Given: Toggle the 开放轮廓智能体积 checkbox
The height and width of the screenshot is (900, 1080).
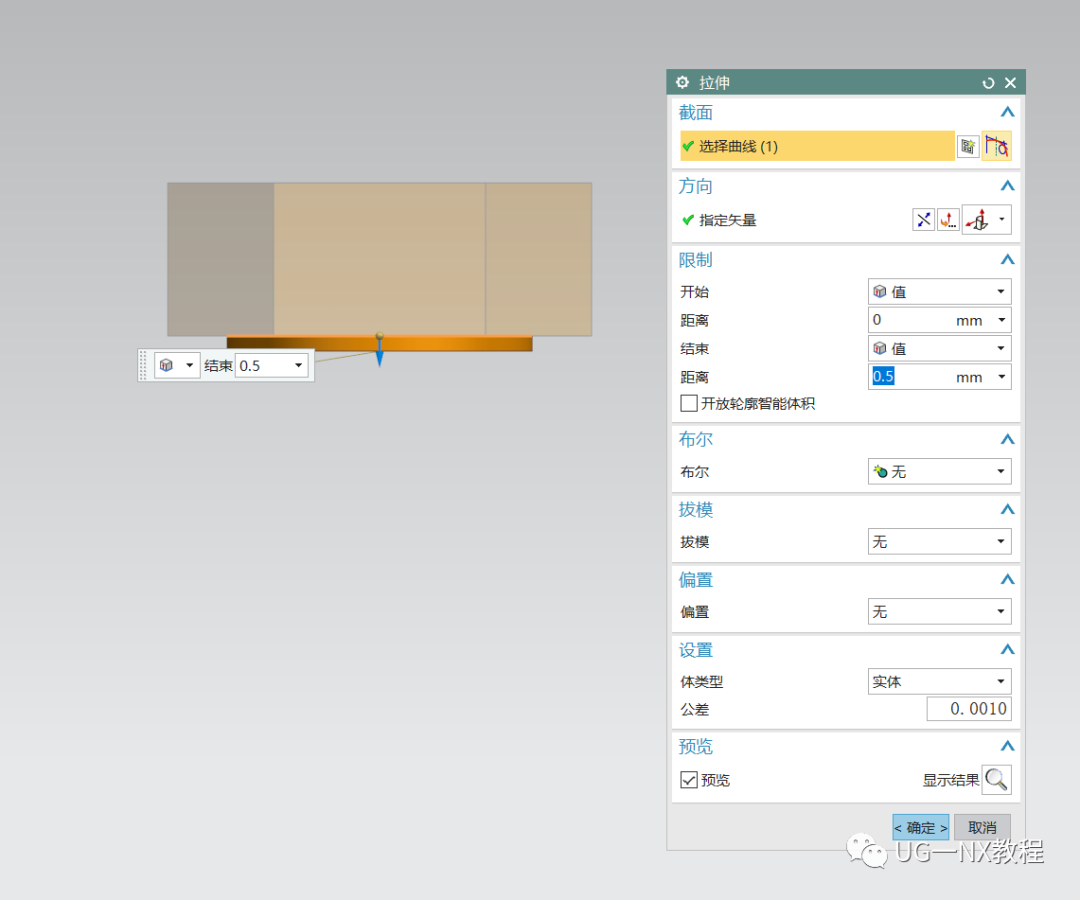Looking at the screenshot, I should tap(689, 404).
